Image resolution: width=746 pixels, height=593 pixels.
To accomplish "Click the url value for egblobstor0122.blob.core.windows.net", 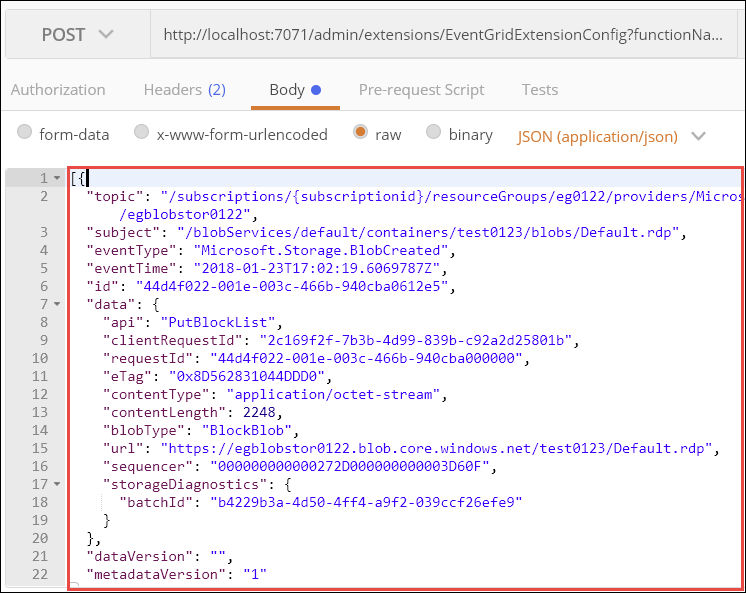I will [437, 448].
